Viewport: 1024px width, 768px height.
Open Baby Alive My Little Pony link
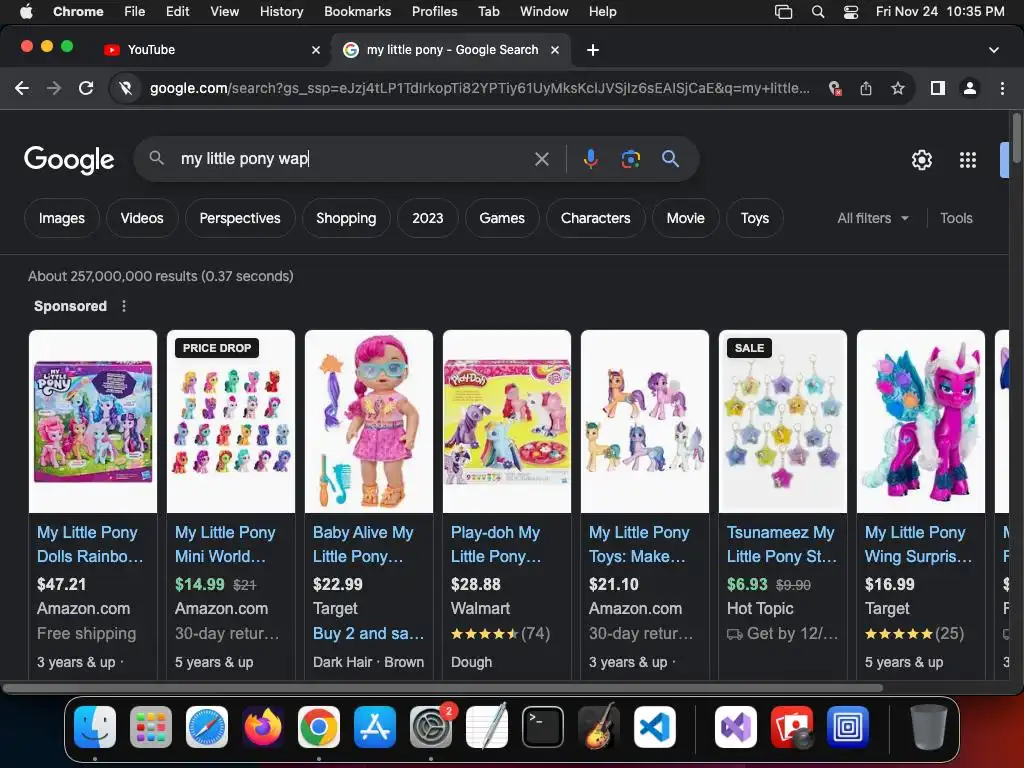tap(363, 544)
